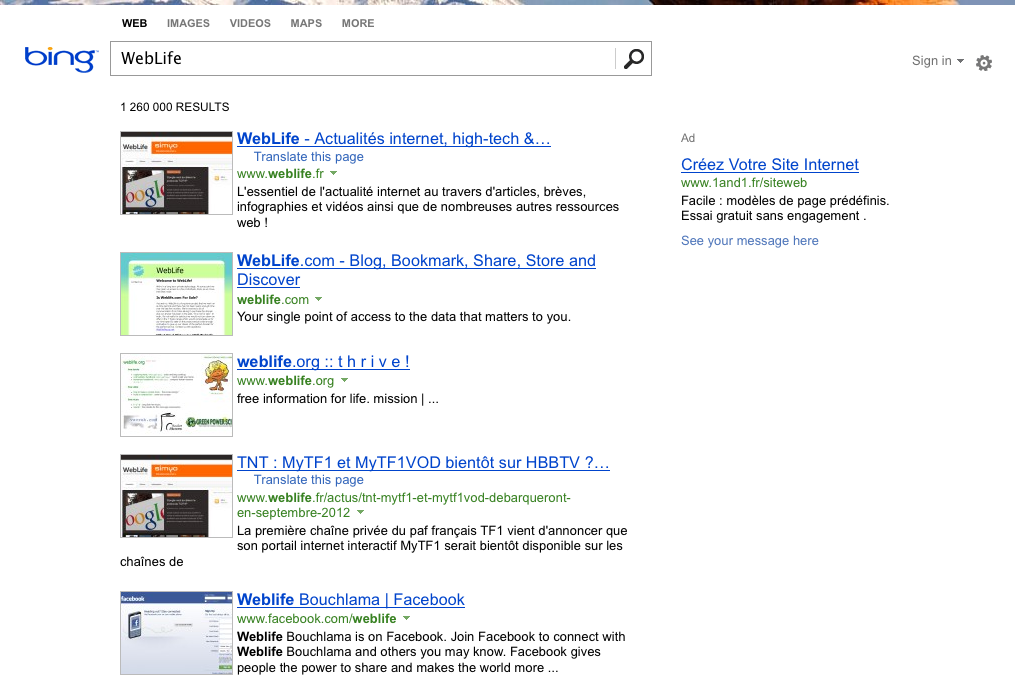Expand the arrow next to weblife.com
This screenshot has height=676, width=1015.
click(318, 299)
